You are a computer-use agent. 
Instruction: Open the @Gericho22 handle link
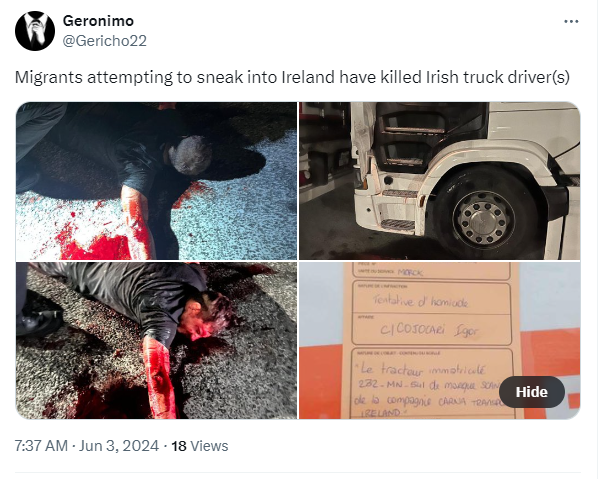(104, 41)
